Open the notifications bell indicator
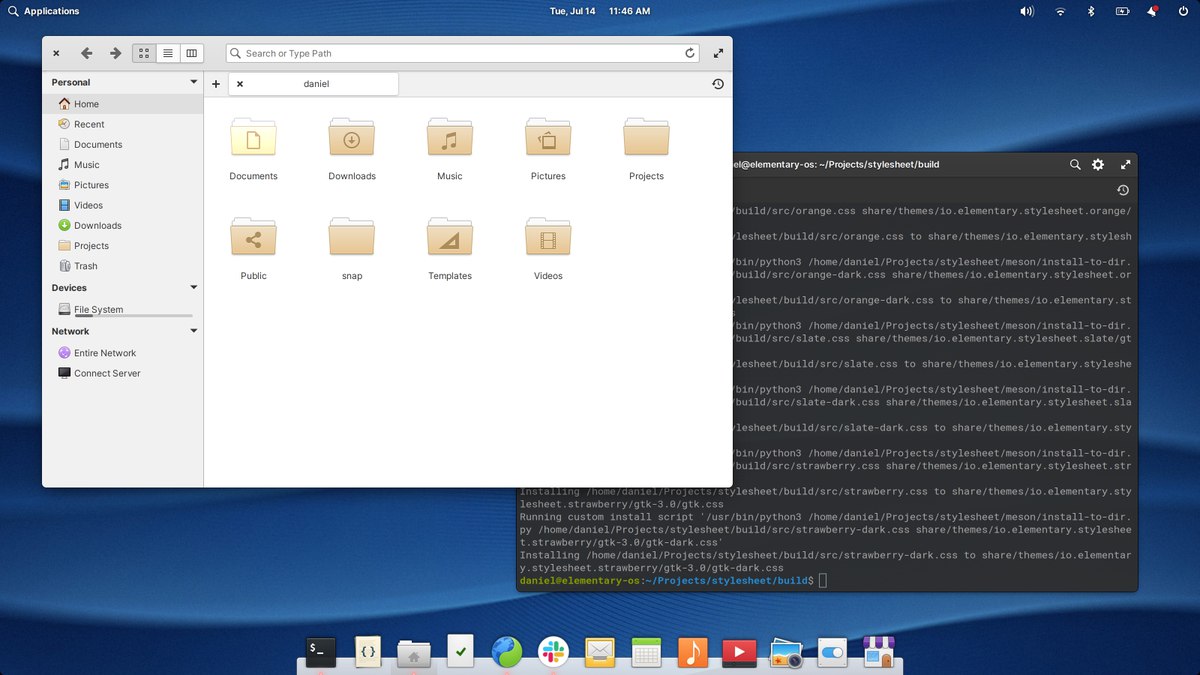Image resolution: width=1200 pixels, height=675 pixels. coord(1152,11)
